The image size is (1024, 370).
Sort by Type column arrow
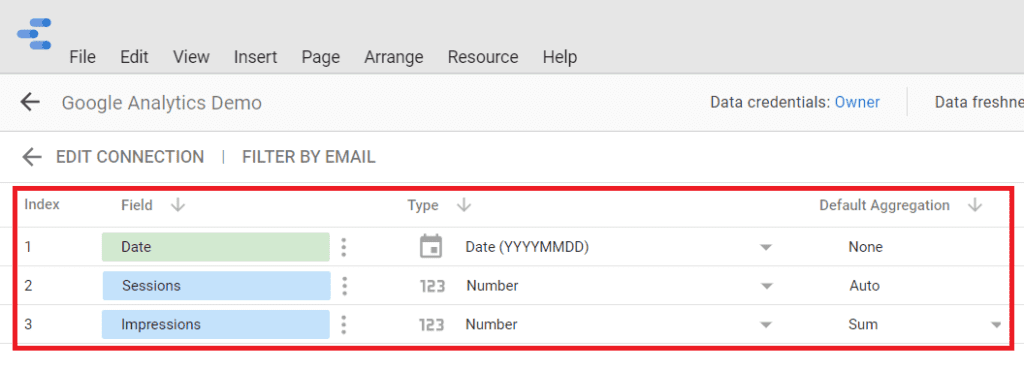(x=464, y=206)
